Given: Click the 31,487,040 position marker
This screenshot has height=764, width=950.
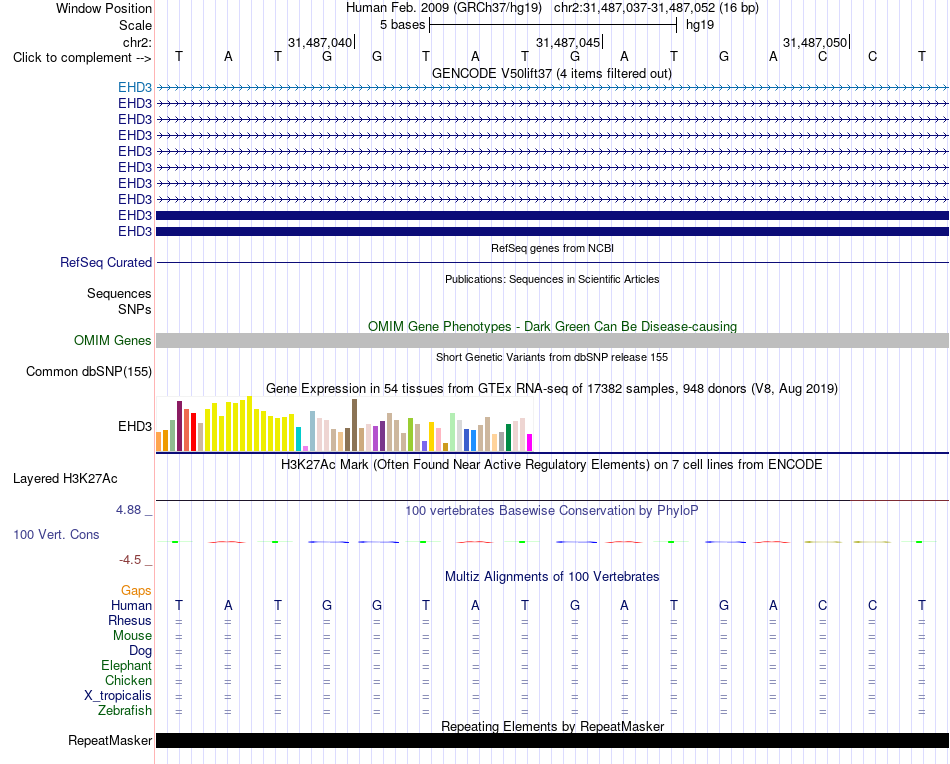Looking at the screenshot, I should coord(320,42).
